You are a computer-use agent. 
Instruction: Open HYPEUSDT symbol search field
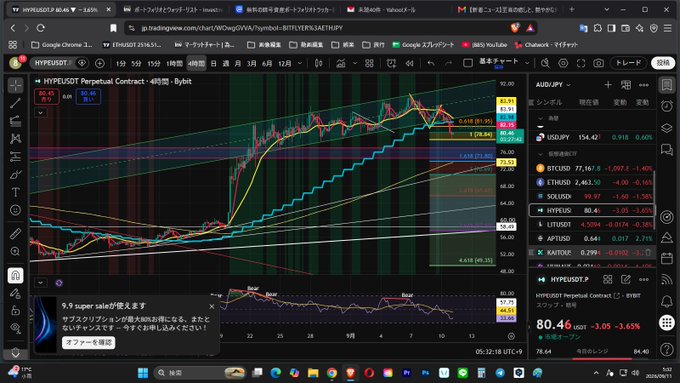point(53,63)
